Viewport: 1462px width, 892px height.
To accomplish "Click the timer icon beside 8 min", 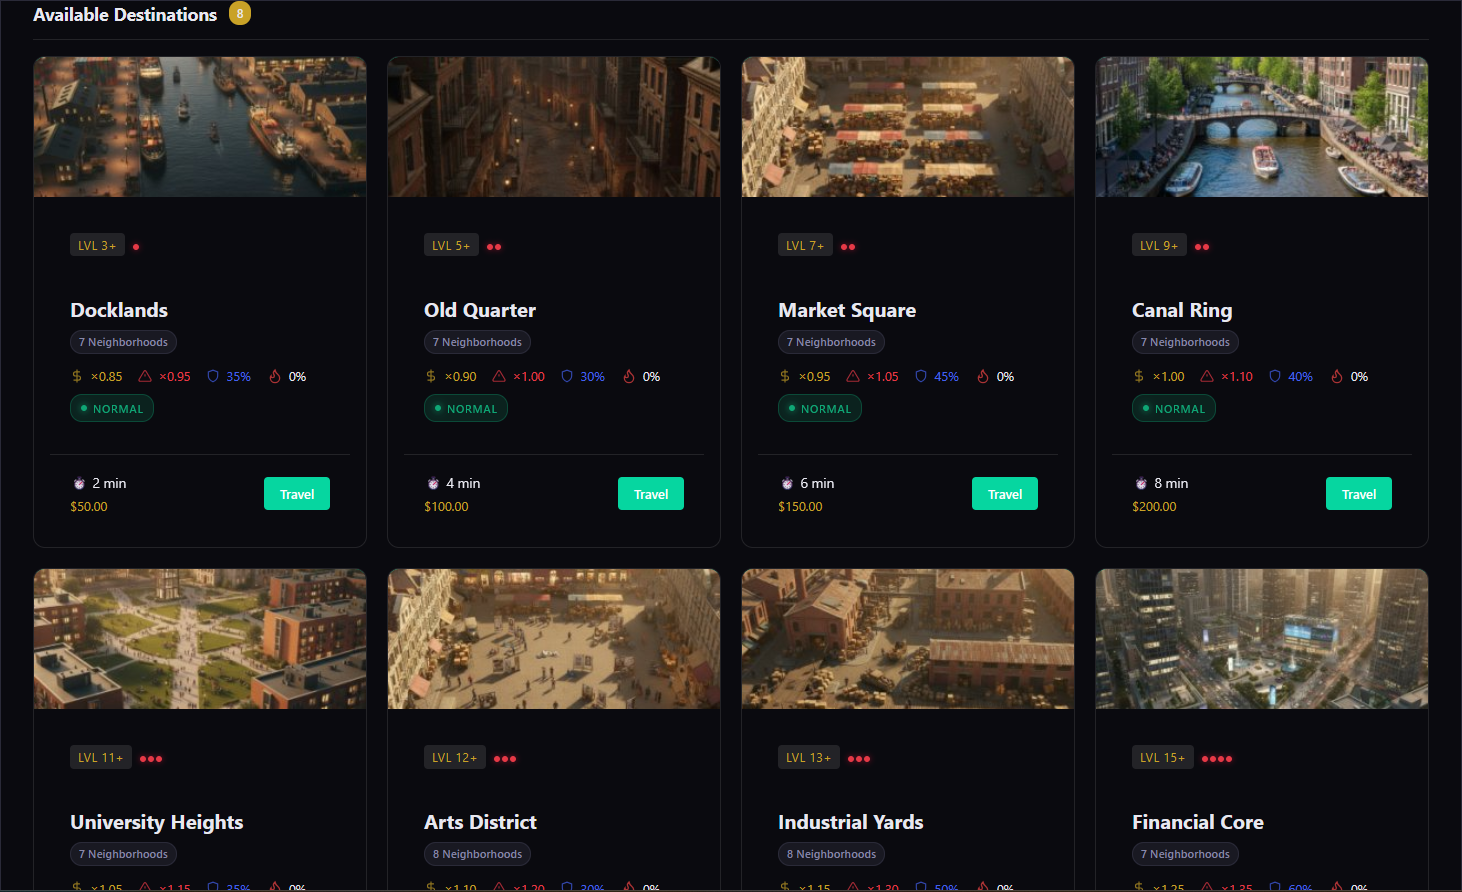I will (x=1141, y=484).
